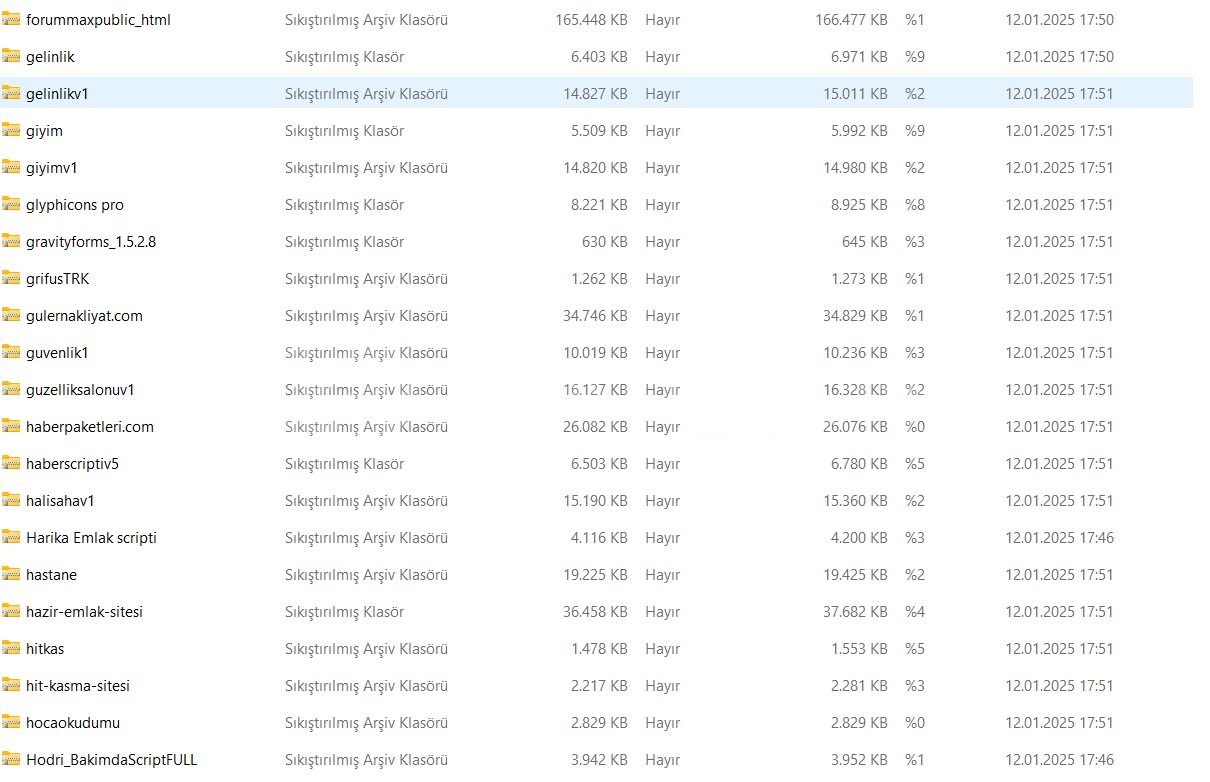The image size is (1210, 782).
Task: Click the file name hitkas
Action: tap(45, 649)
